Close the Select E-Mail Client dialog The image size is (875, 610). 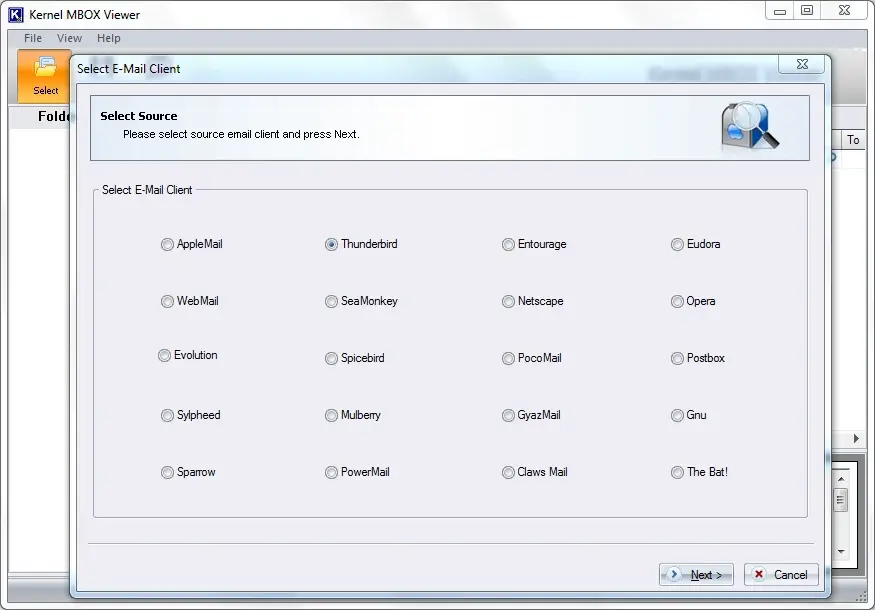pos(802,64)
